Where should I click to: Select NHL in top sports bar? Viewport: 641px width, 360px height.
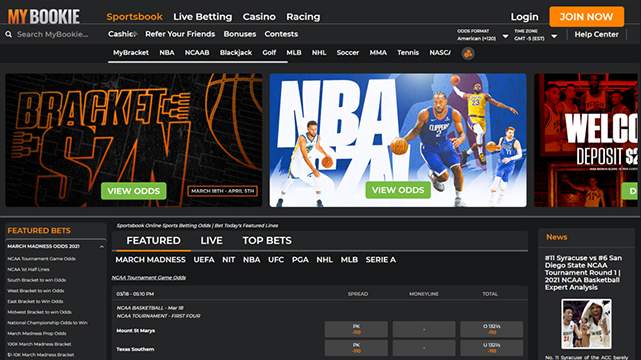tap(319, 53)
